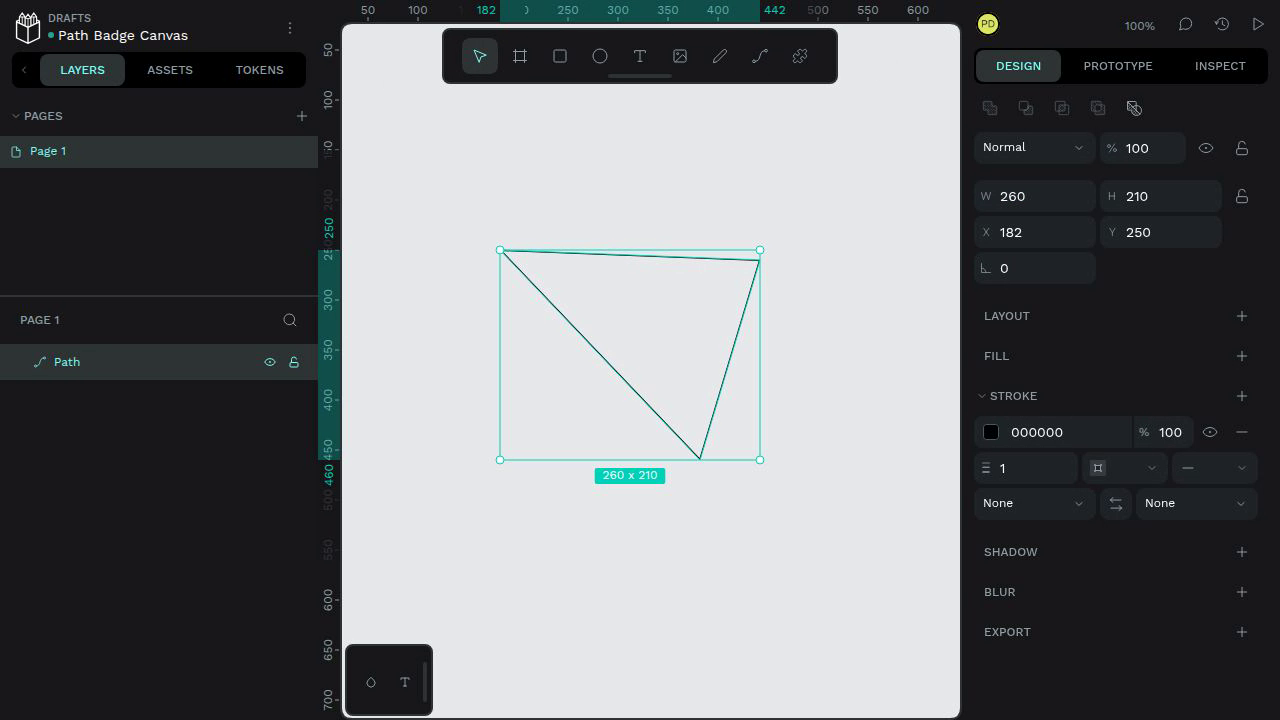Open the Plugins puzzle icon
This screenshot has height=720, width=1280.
[800, 56]
